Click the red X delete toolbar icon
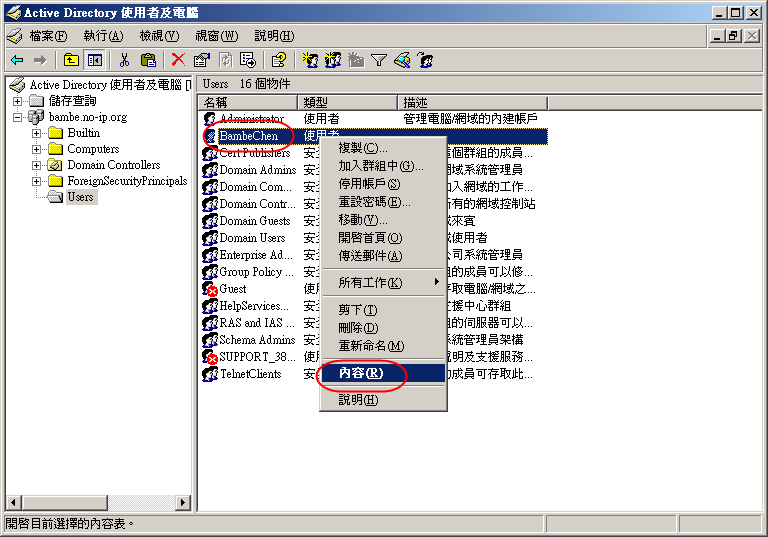The image size is (768, 537). [x=178, y=60]
